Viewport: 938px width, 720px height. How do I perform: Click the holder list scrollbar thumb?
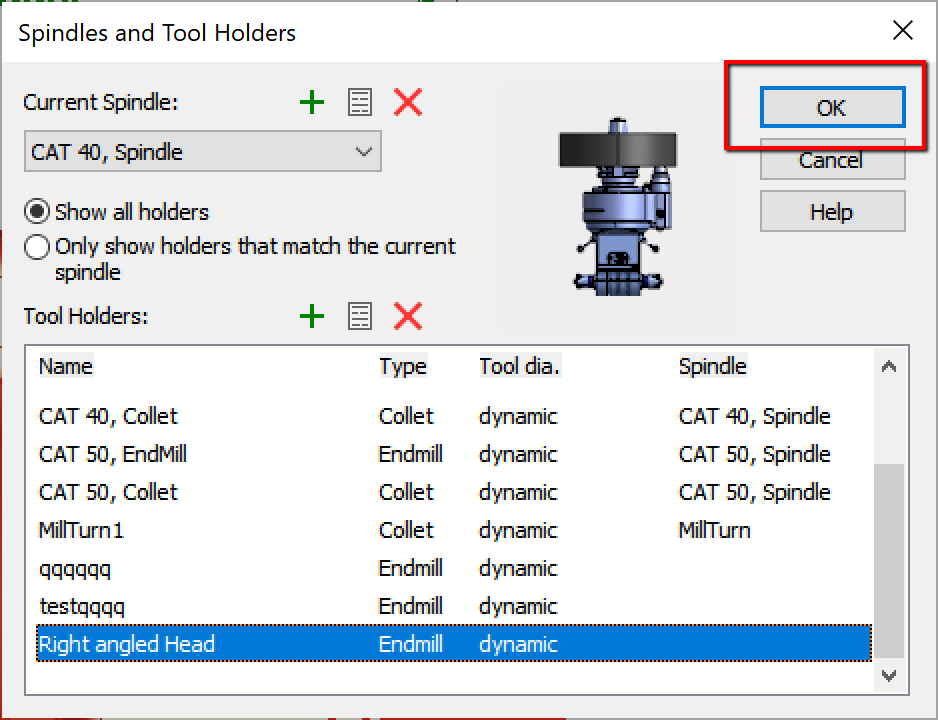coord(889,560)
